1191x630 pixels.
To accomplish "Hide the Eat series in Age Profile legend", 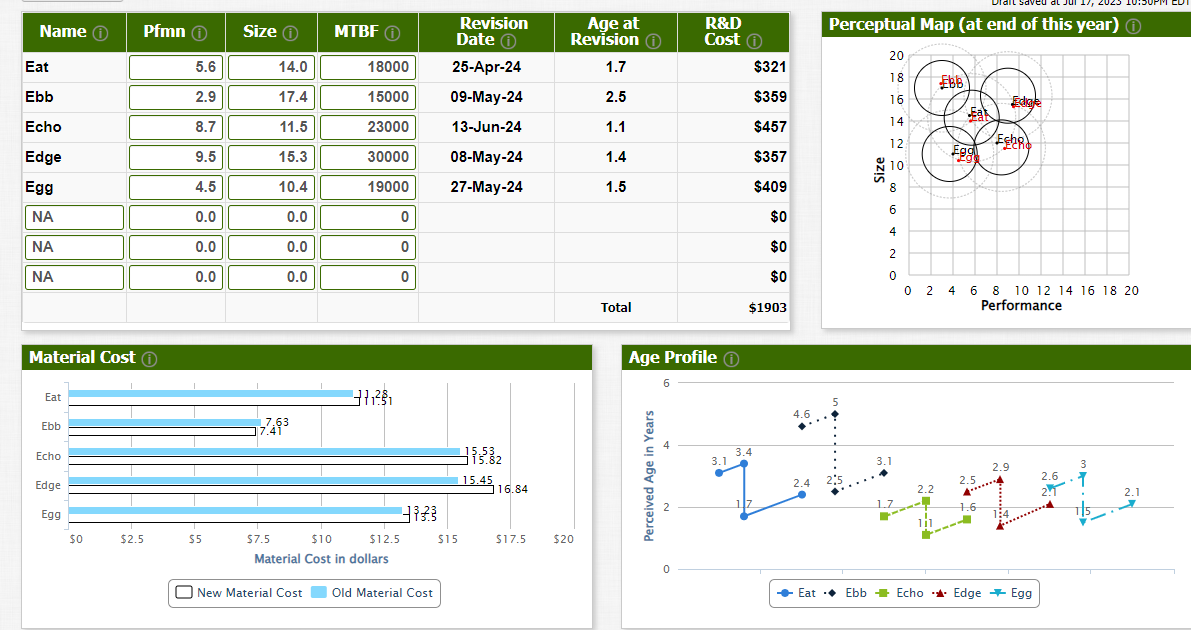I will pos(796,593).
